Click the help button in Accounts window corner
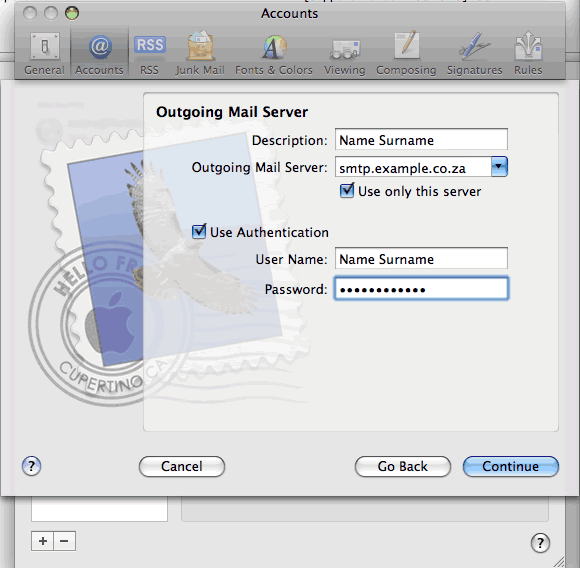This screenshot has width=580, height=568. click(540, 543)
